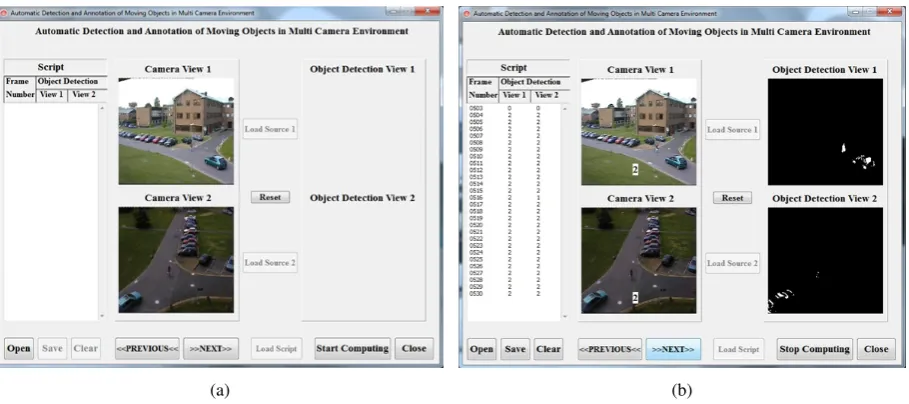Click Load Source 2 in window (b)
The image size is (909, 404).
point(733,263)
